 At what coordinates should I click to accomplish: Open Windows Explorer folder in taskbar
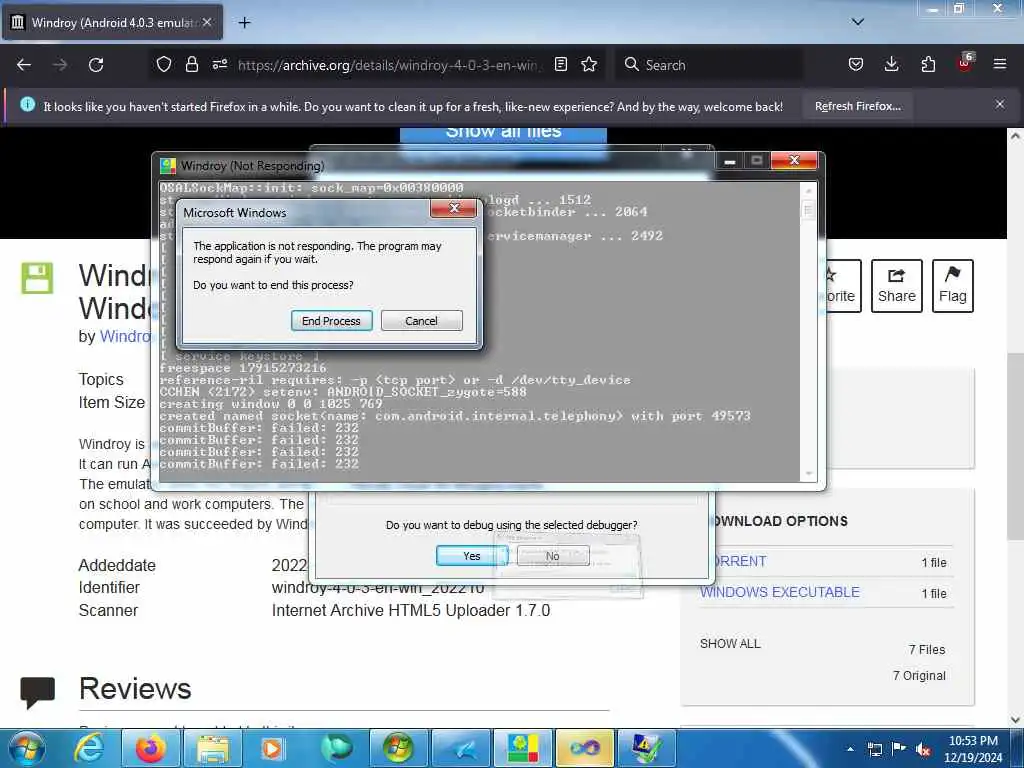tap(213, 748)
